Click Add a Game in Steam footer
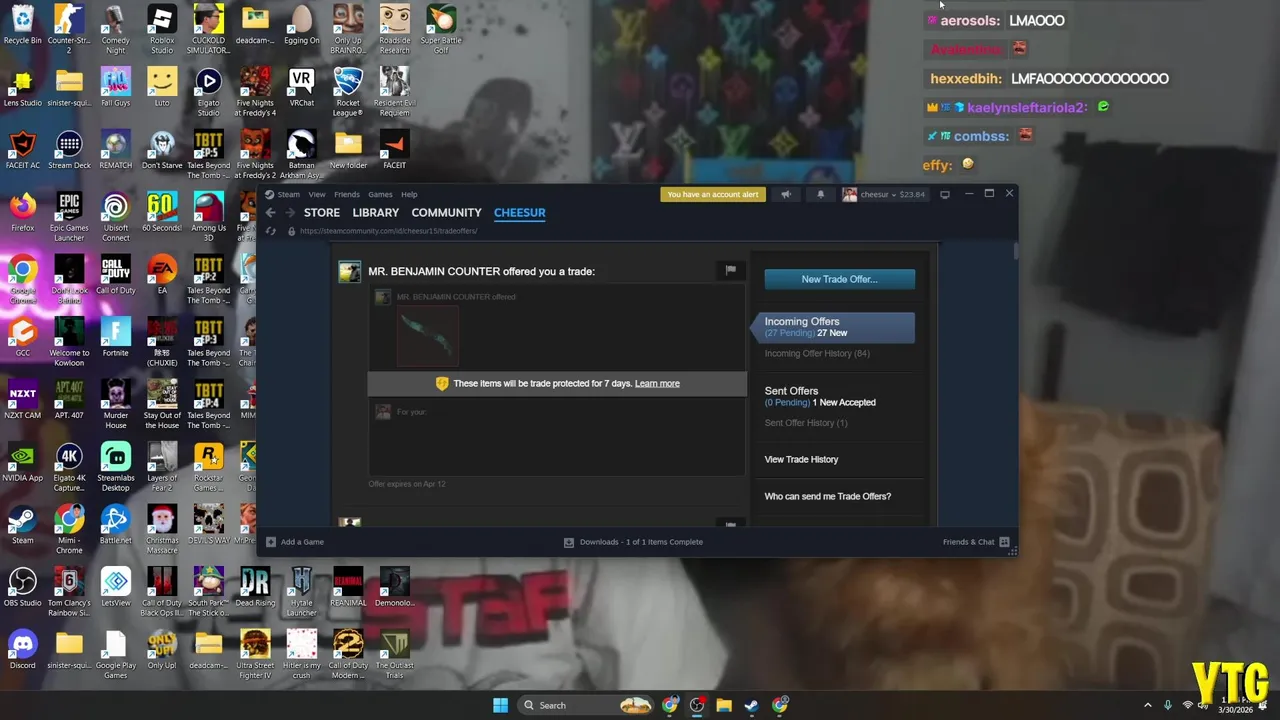Viewport: 1280px width, 720px height. (x=295, y=542)
